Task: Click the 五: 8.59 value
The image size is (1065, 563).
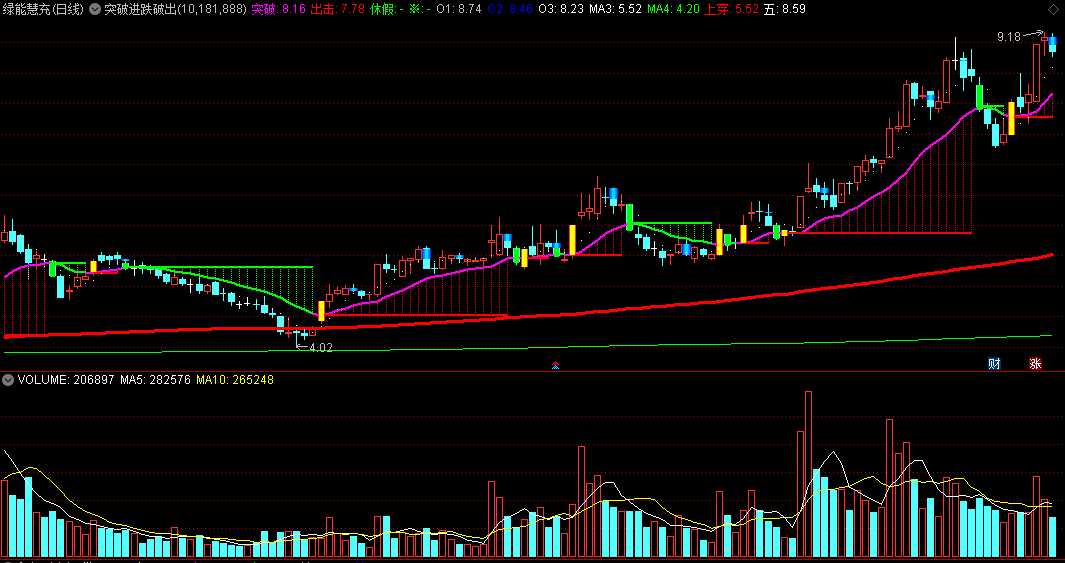Action: coord(784,10)
